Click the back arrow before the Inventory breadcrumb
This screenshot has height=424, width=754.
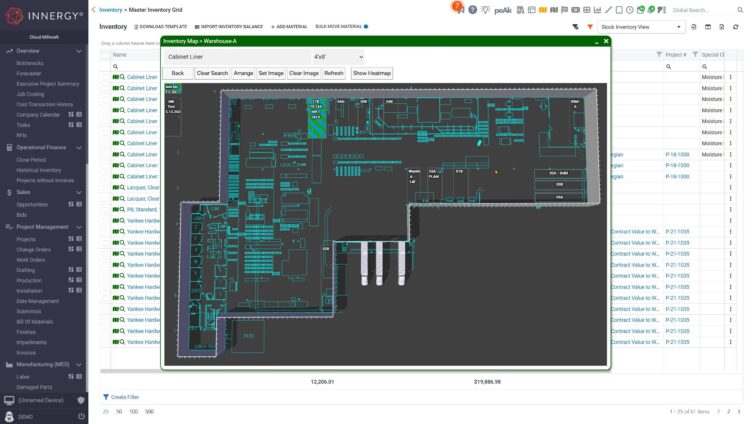pos(93,9)
